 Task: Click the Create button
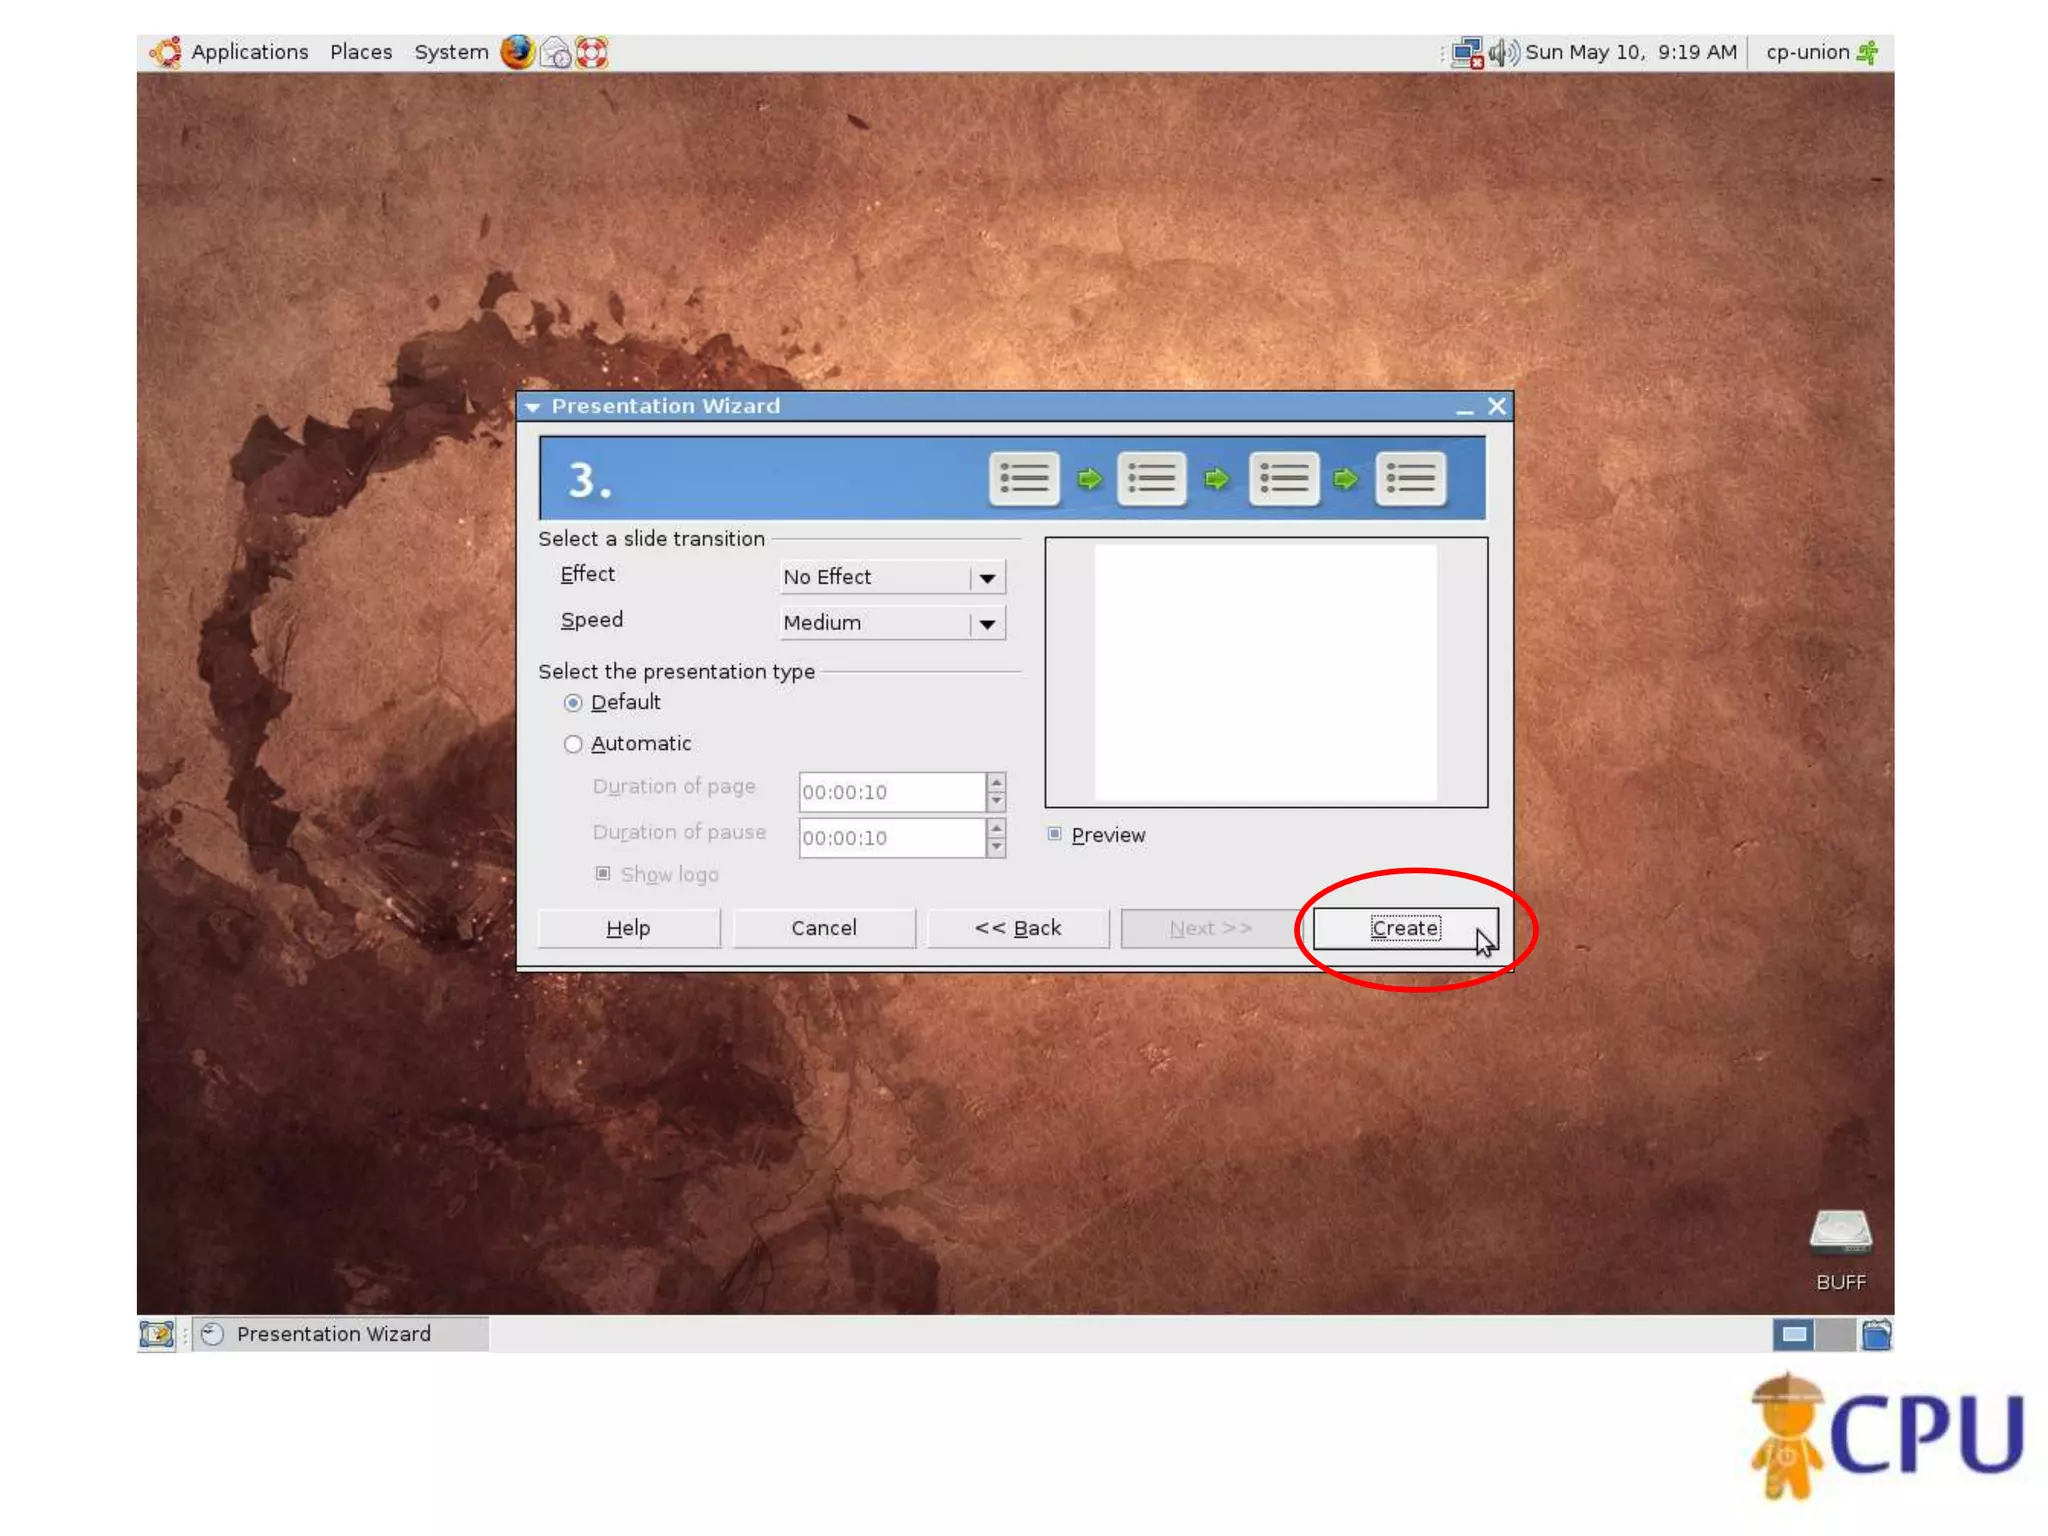(1404, 928)
